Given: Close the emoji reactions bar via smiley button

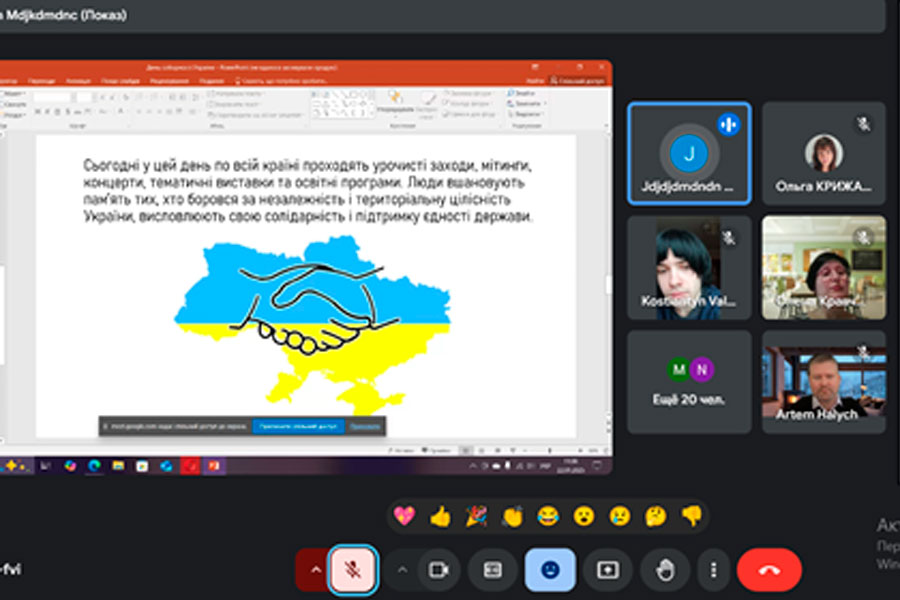Looking at the screenshot, I should (550, 570).
